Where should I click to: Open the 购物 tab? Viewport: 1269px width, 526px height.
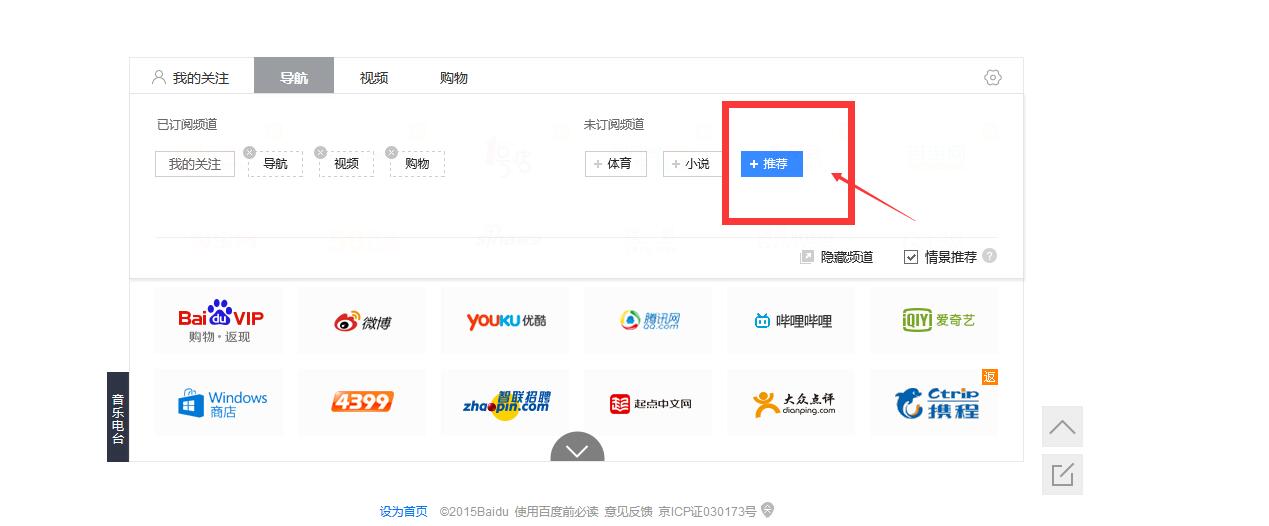tap(454, 77)
